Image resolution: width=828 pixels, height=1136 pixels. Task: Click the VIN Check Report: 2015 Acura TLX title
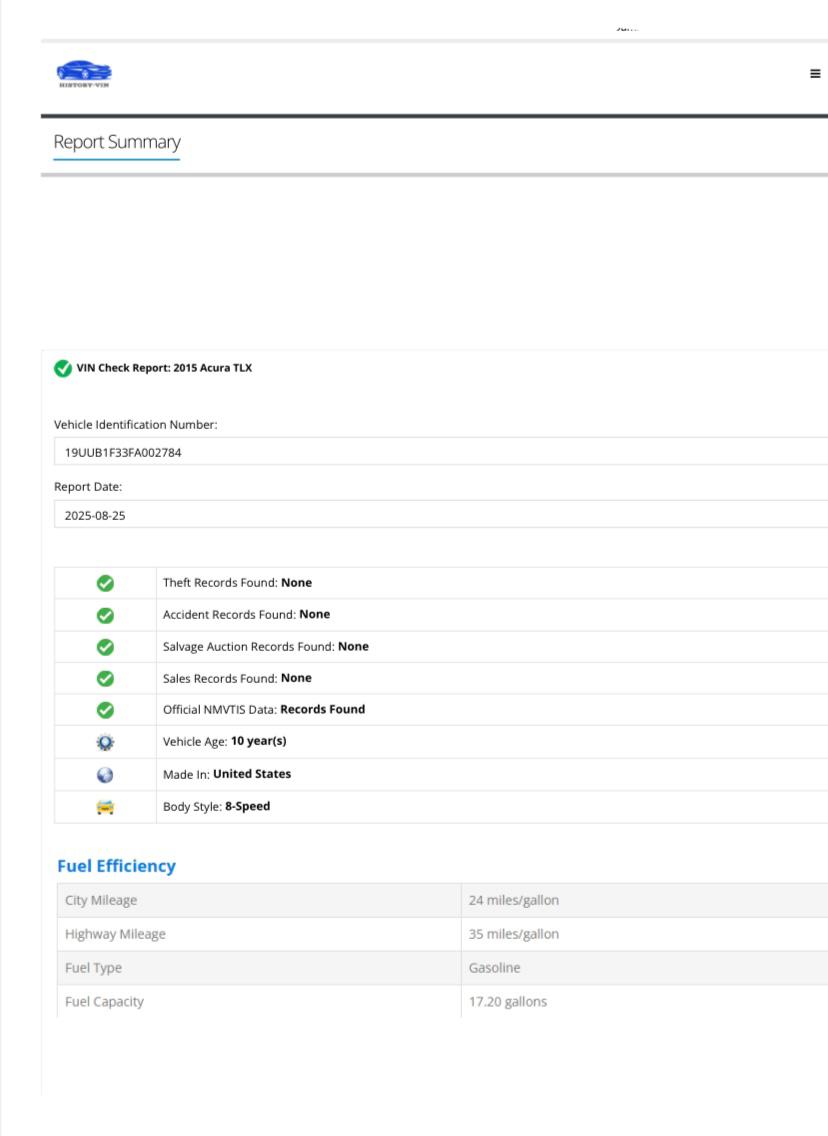(x=164, y=368)
